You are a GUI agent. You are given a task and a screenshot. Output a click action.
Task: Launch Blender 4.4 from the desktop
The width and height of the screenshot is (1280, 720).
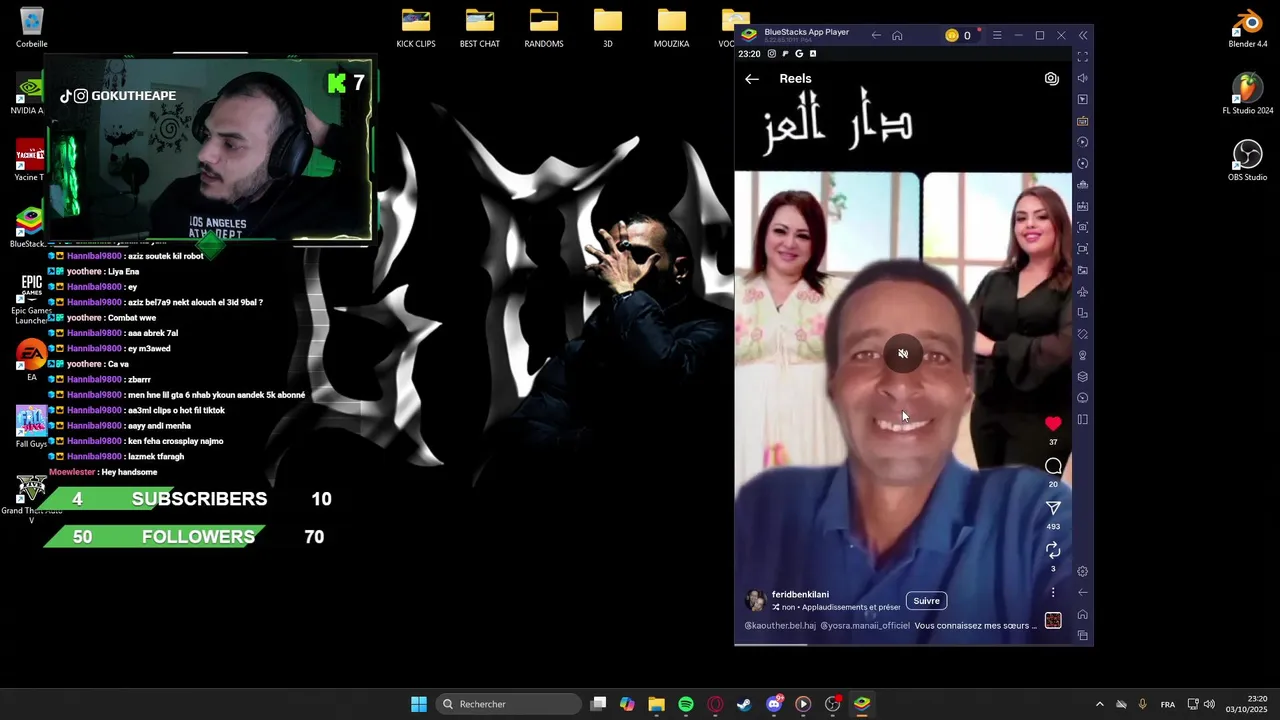pos(1248,28)
